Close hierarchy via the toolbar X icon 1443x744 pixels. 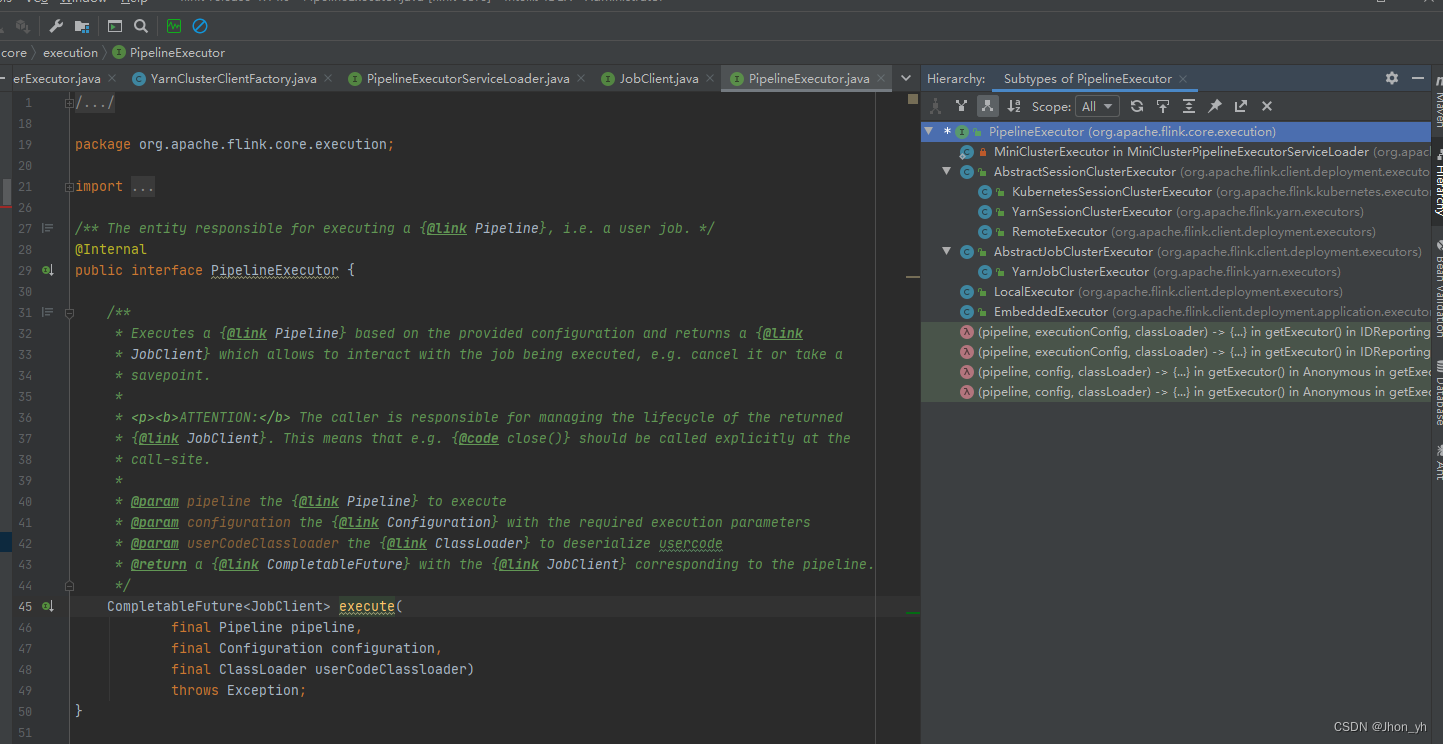coord(1267,106)
